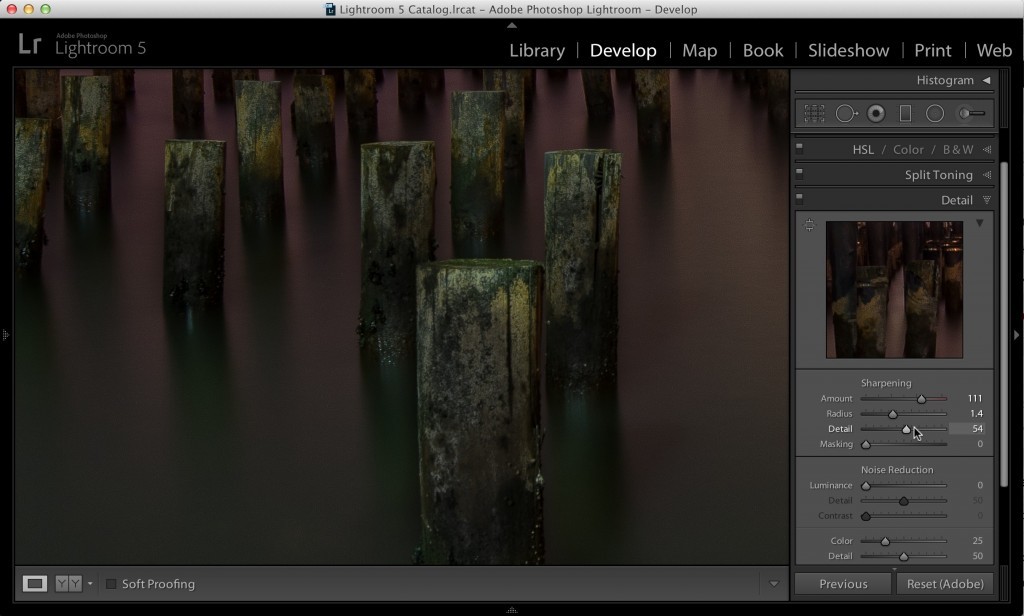
Task: Select the HSL tab in panel header
Action: 863,150
